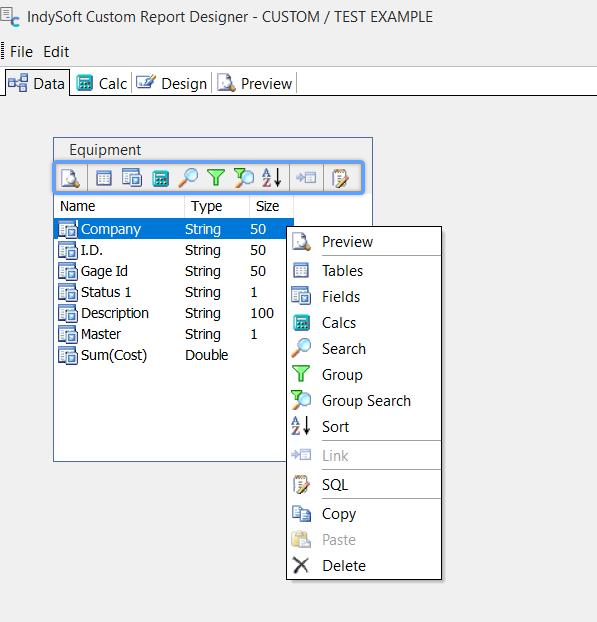Click the field icon beside Status 1
The width and height of the screenshot is (597, 622).
[x=68, y=292]
